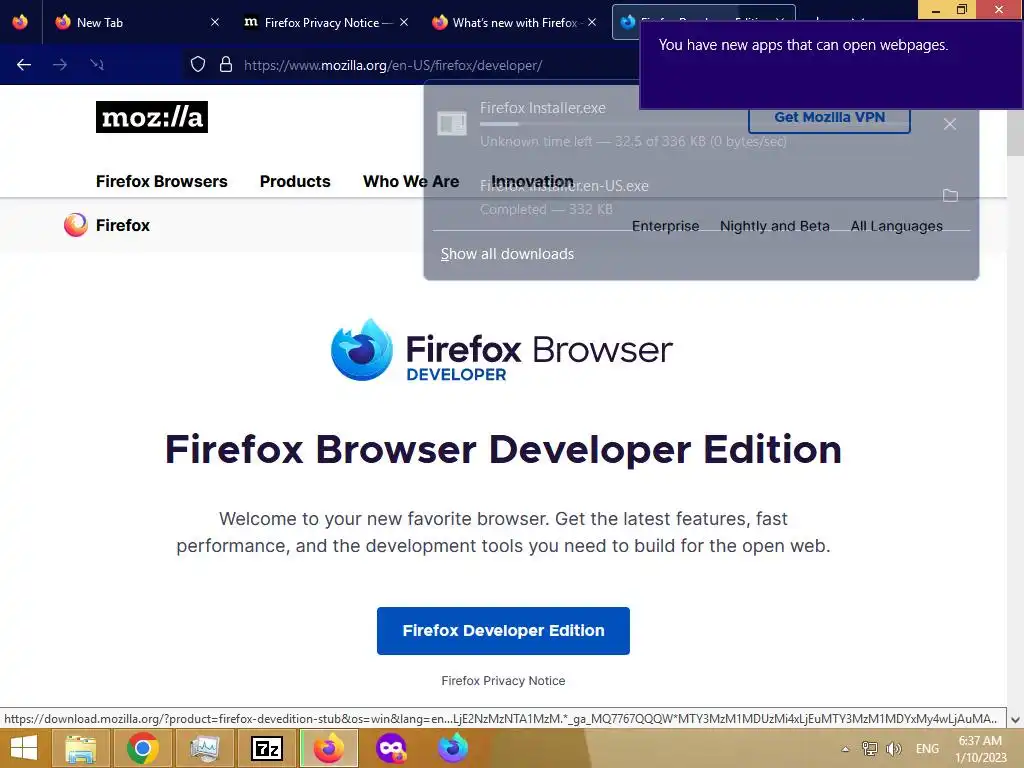The width and height of the screenshot is (1024, 768).
Task: Launch Google Chrome from taskbar
Action: 143,748
